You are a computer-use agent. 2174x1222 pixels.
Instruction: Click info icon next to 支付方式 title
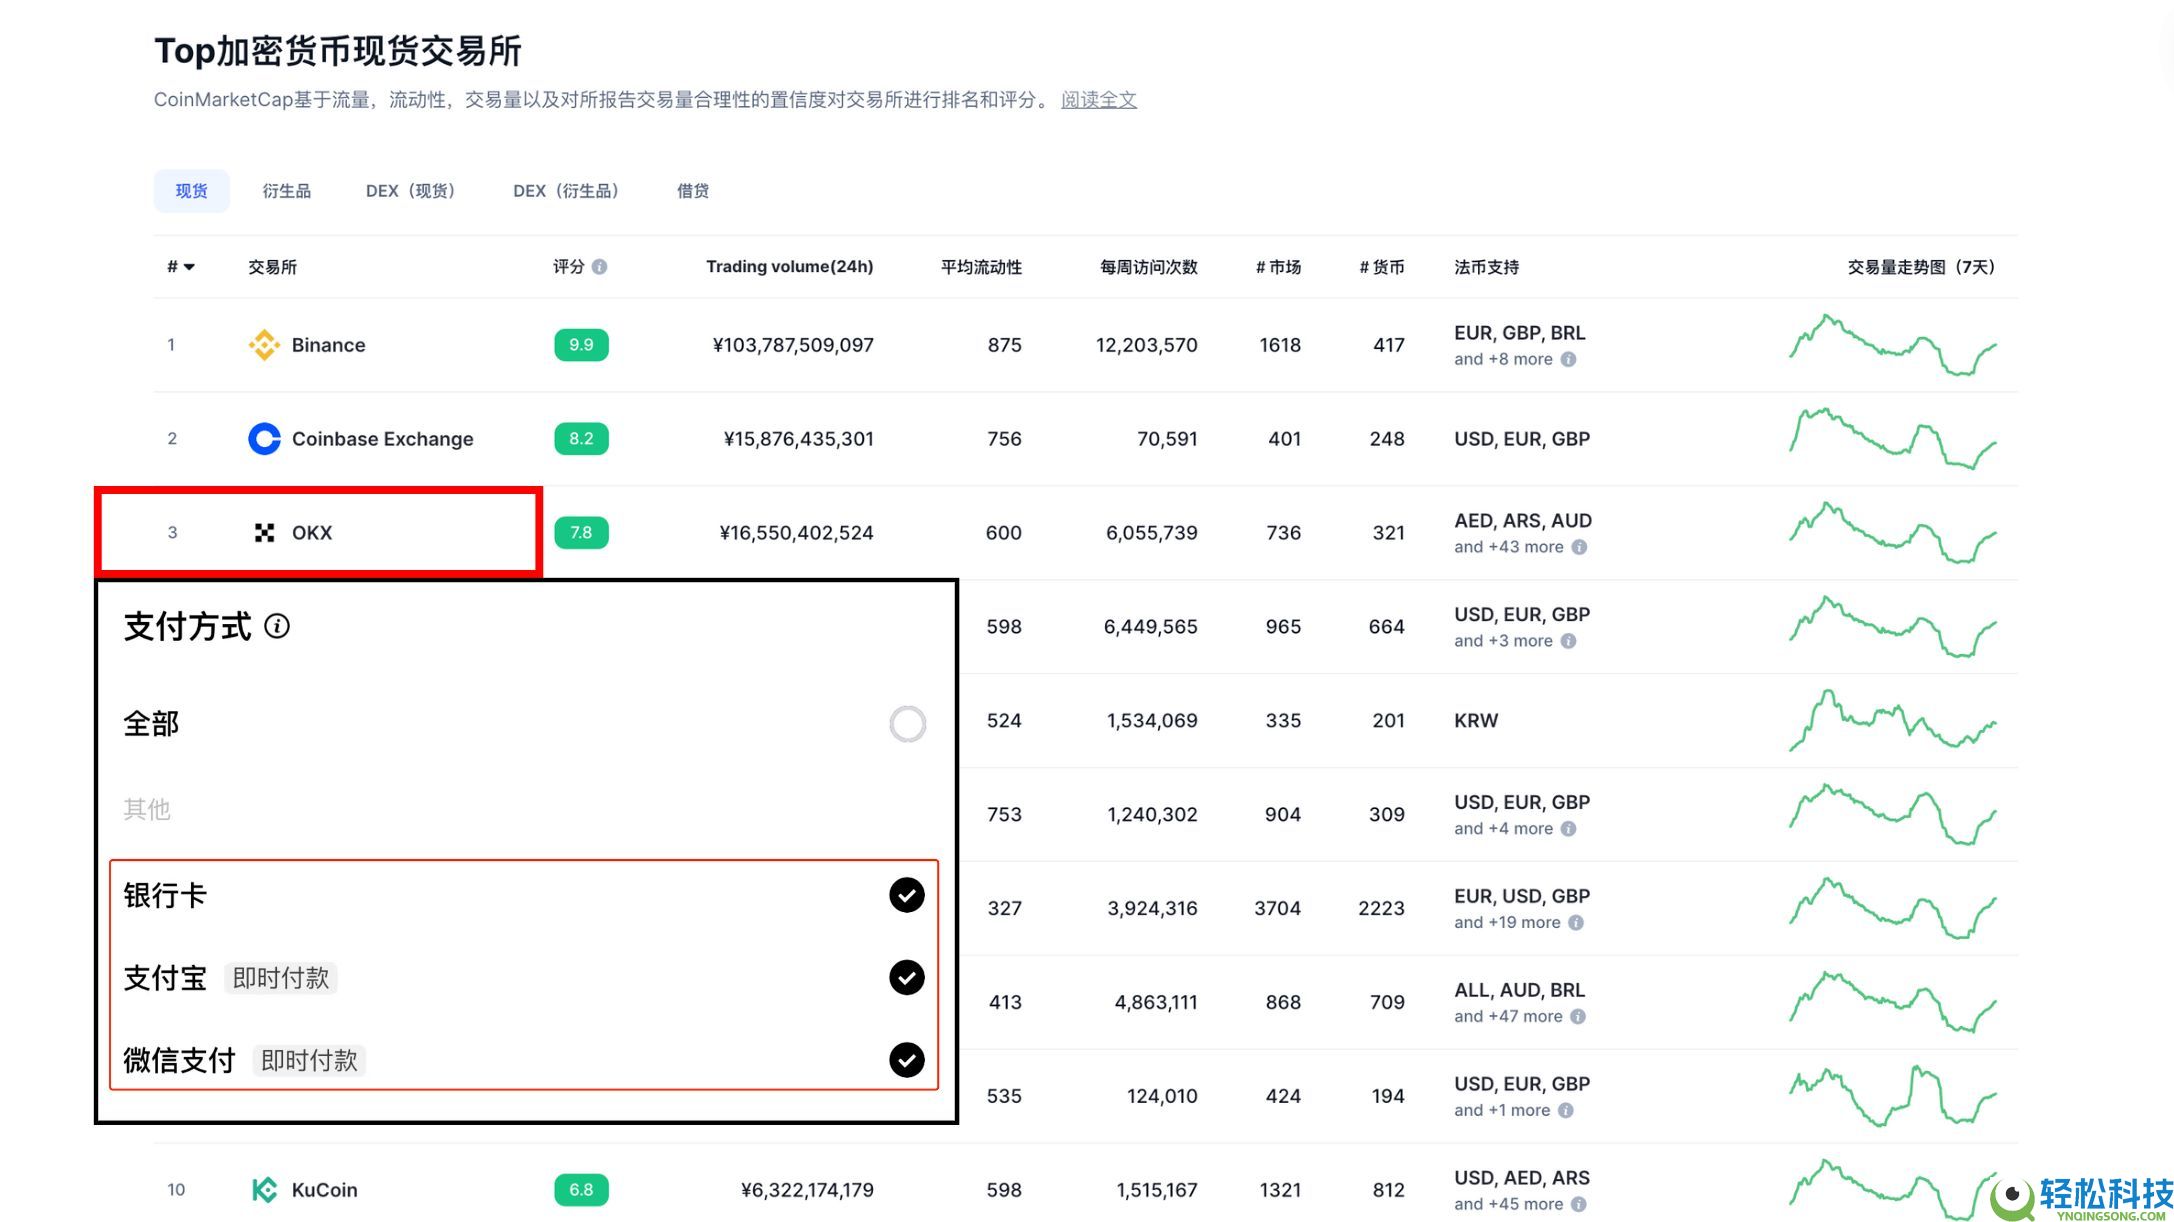tap(277, 626)
